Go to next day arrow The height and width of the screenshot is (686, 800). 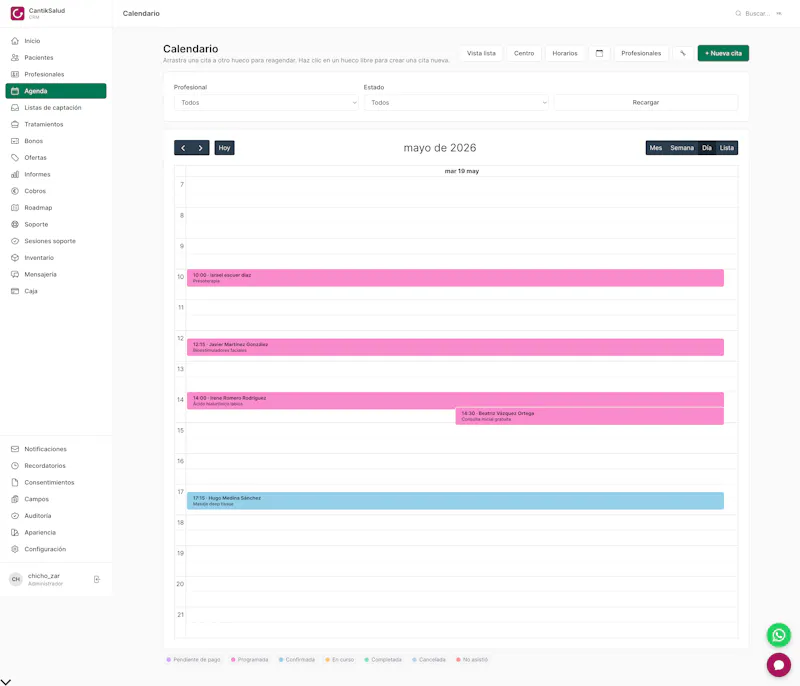(x=201, y=148)
